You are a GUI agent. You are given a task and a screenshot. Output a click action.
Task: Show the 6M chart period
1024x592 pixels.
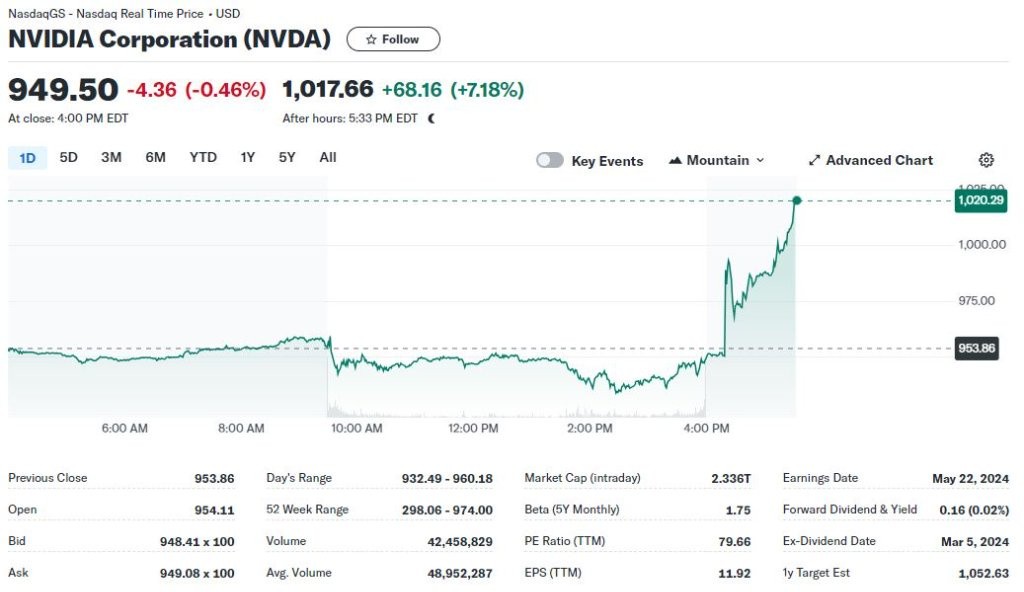pos(155,157)
